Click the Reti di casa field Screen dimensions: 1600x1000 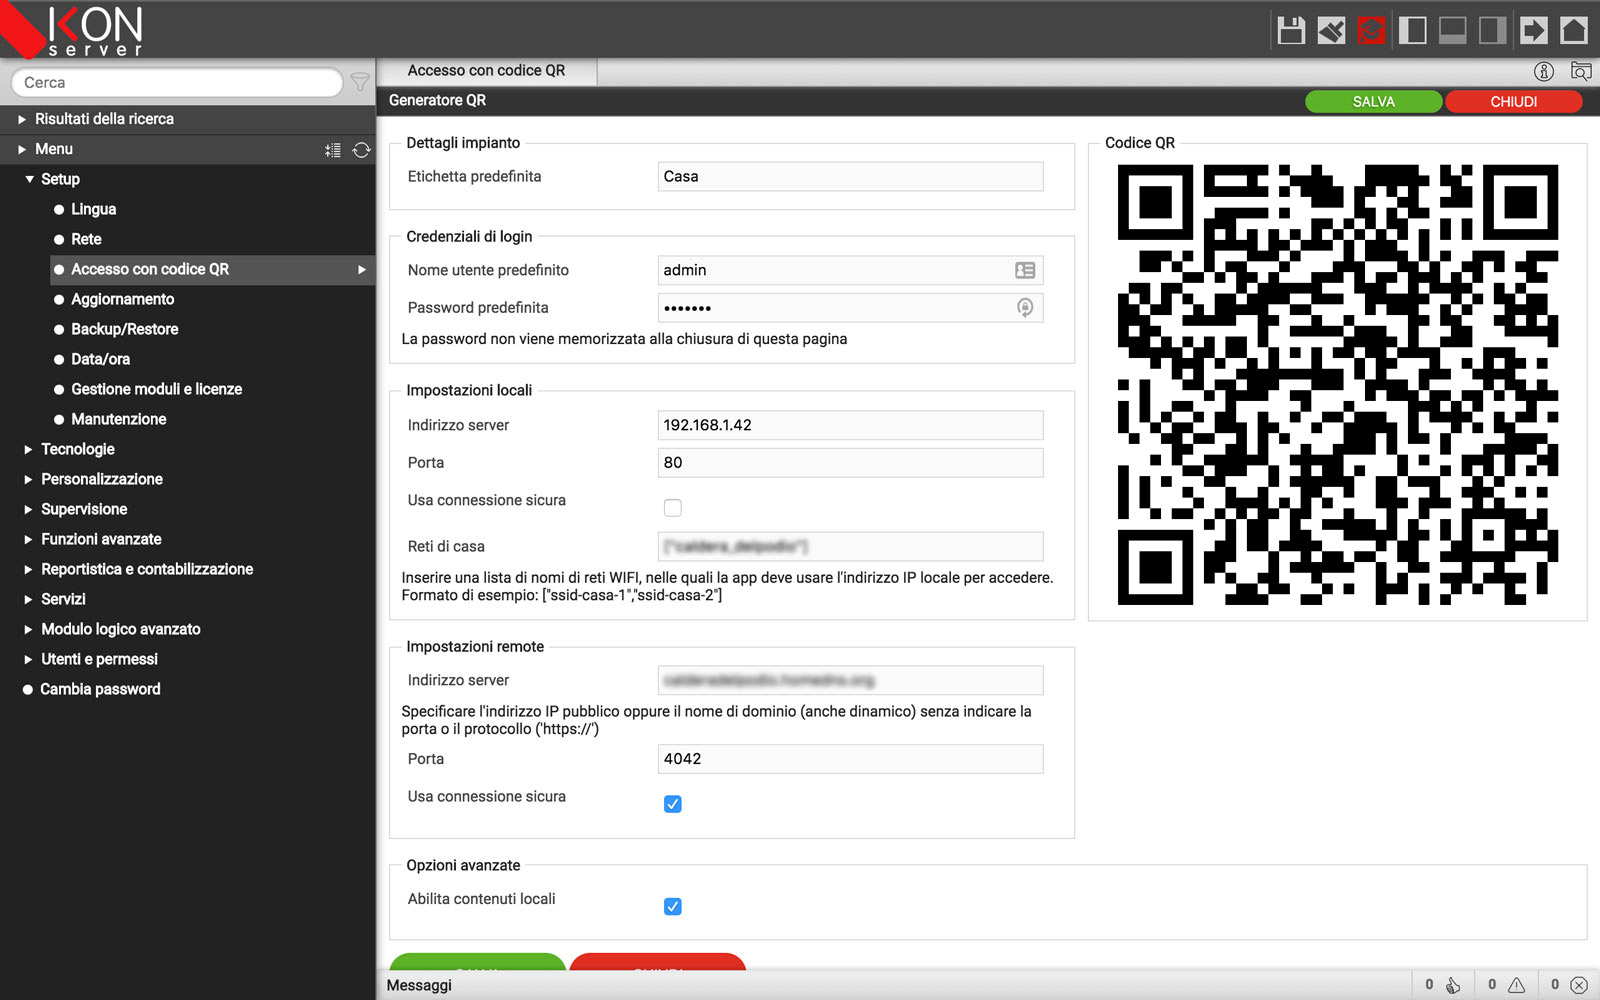pos(850,546)
